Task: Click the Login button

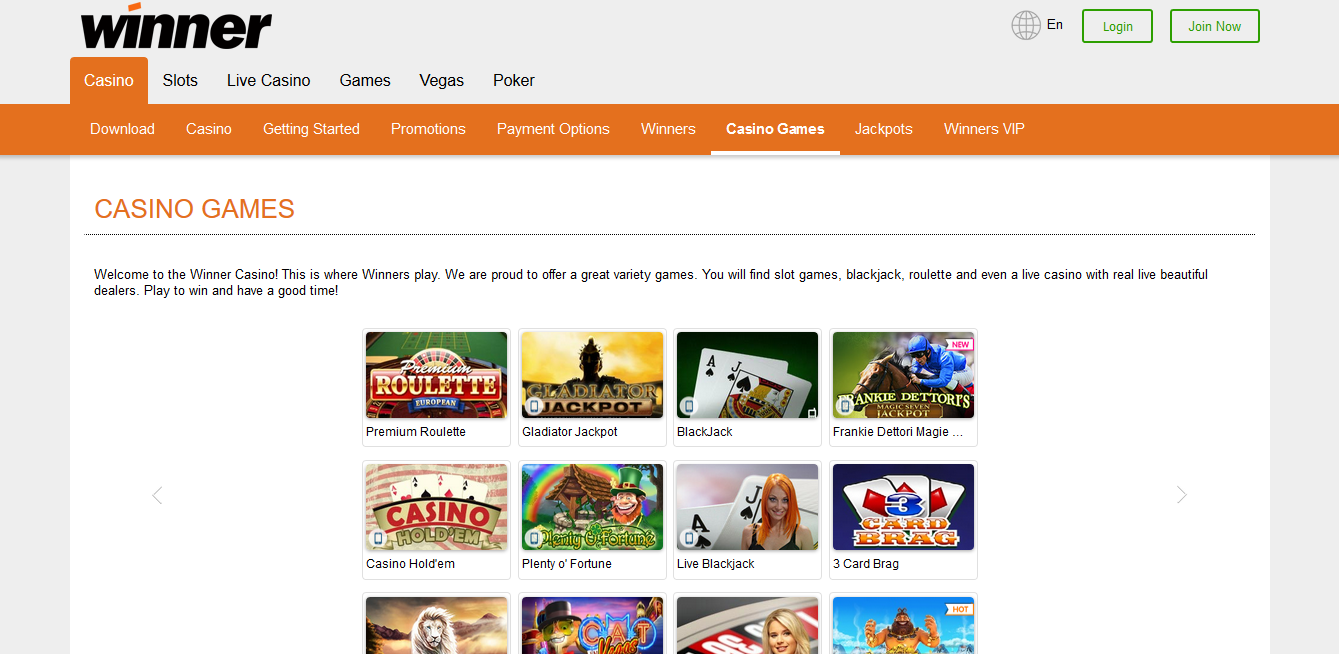Action: coord(1117,26)
